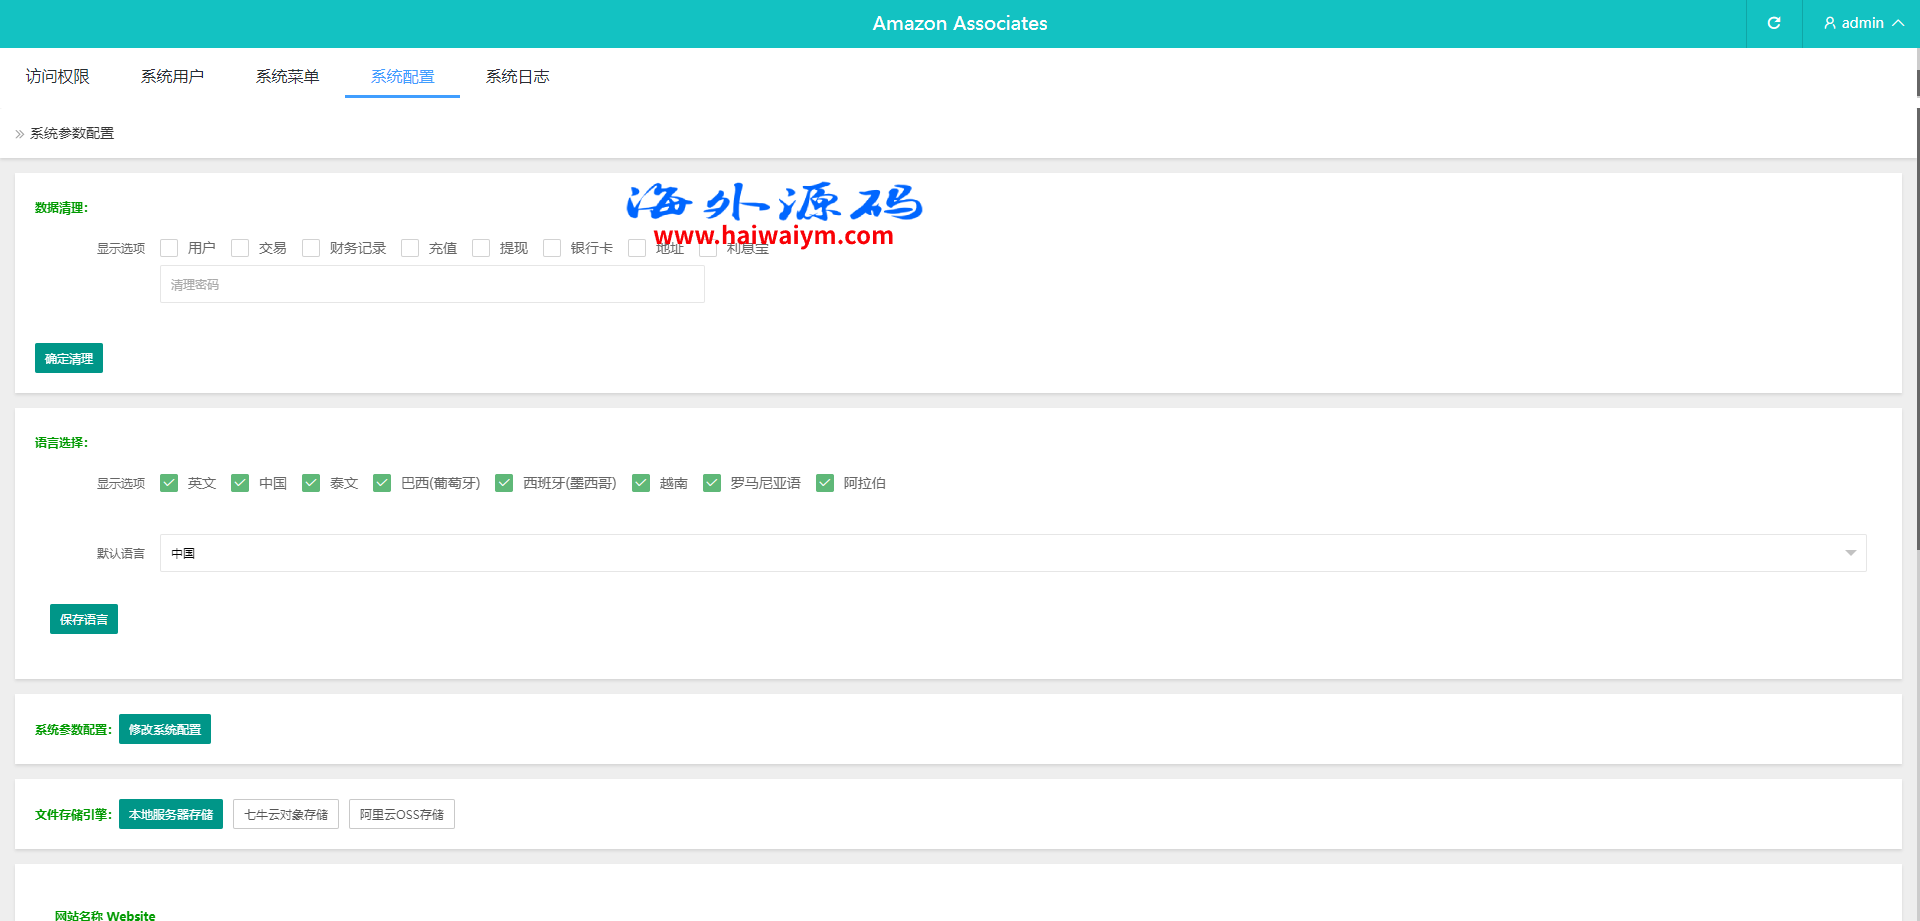Screen dimensions: 1920x921
Task: Choose 阿里云OSS存储 storage engine
Action: pos(402,814)
